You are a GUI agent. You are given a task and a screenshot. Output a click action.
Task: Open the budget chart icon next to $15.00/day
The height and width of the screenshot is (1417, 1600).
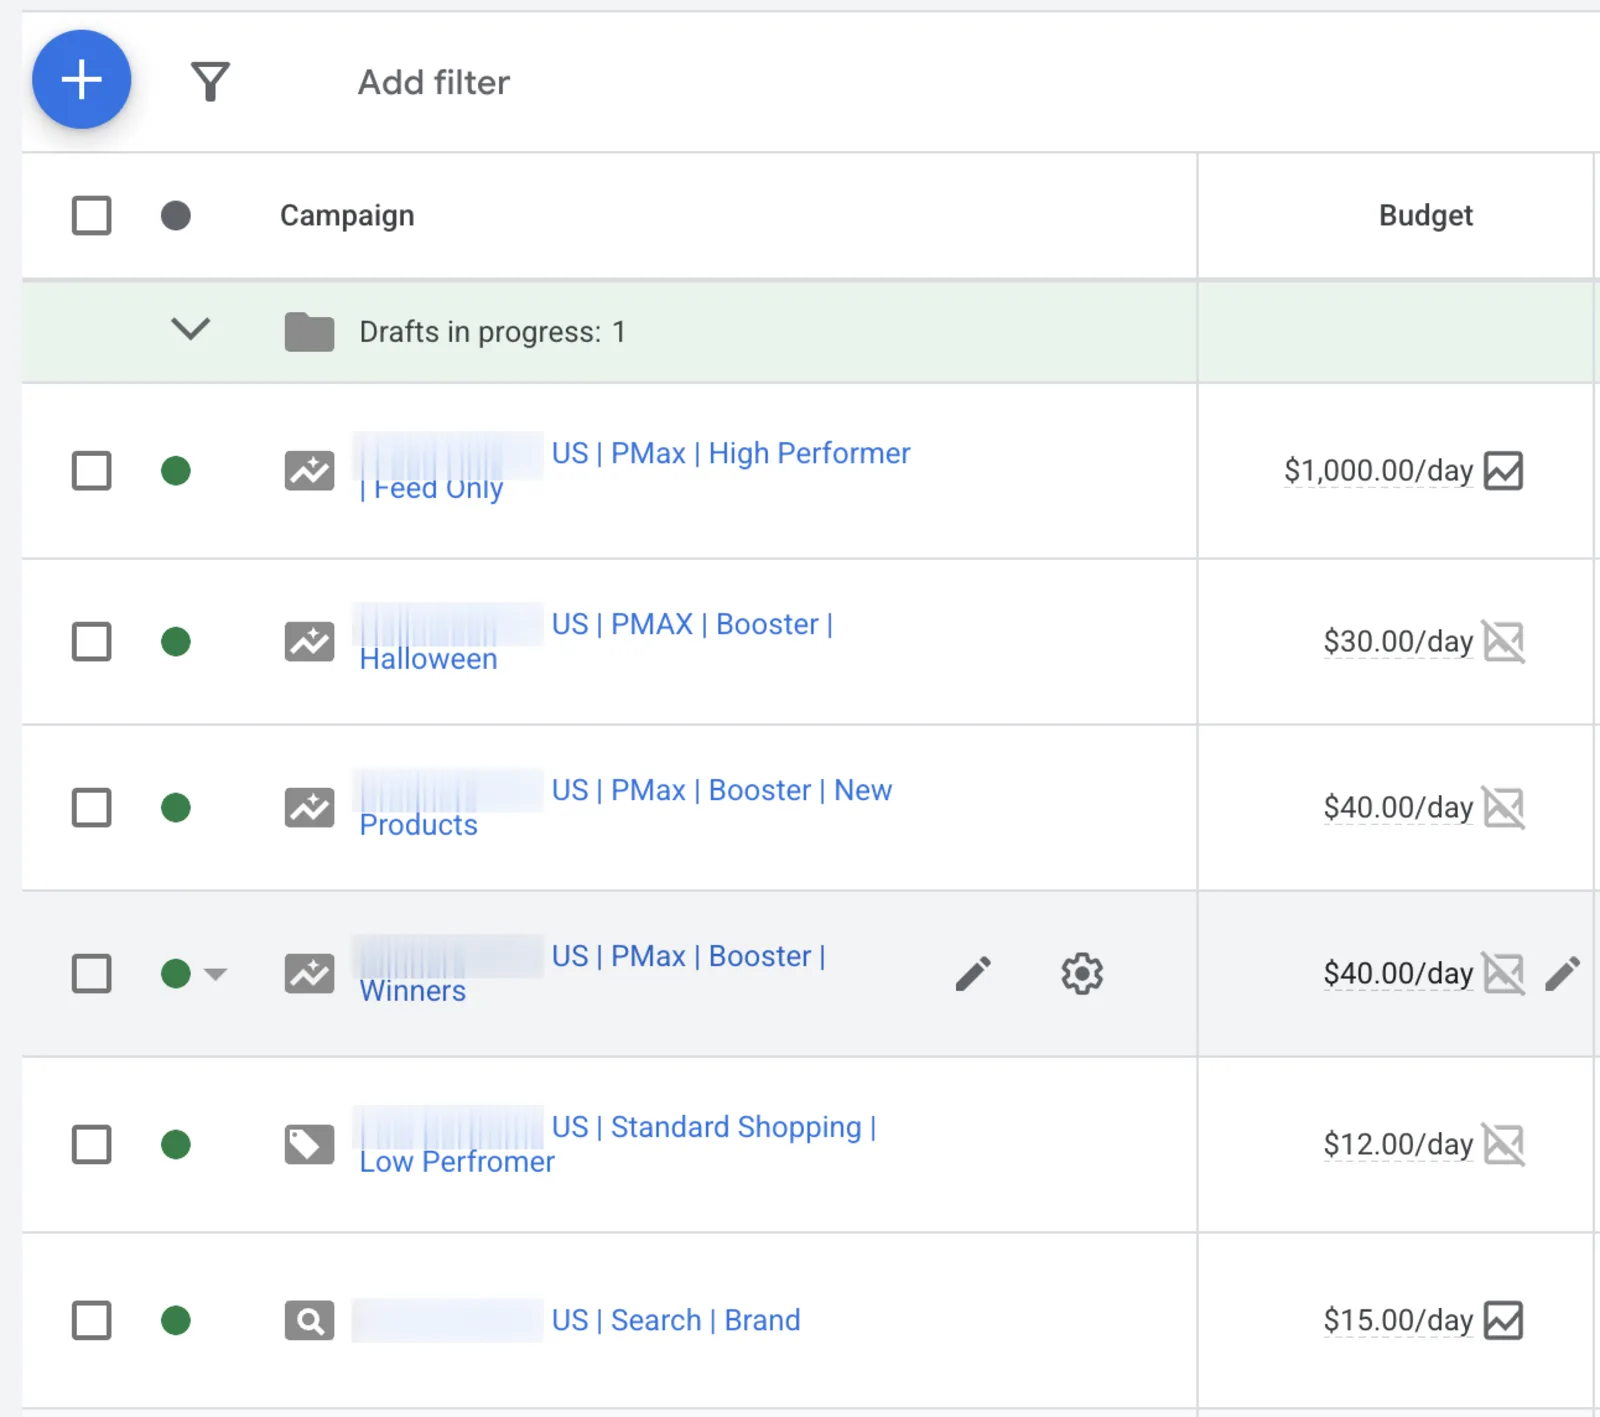point(1503,1320)
